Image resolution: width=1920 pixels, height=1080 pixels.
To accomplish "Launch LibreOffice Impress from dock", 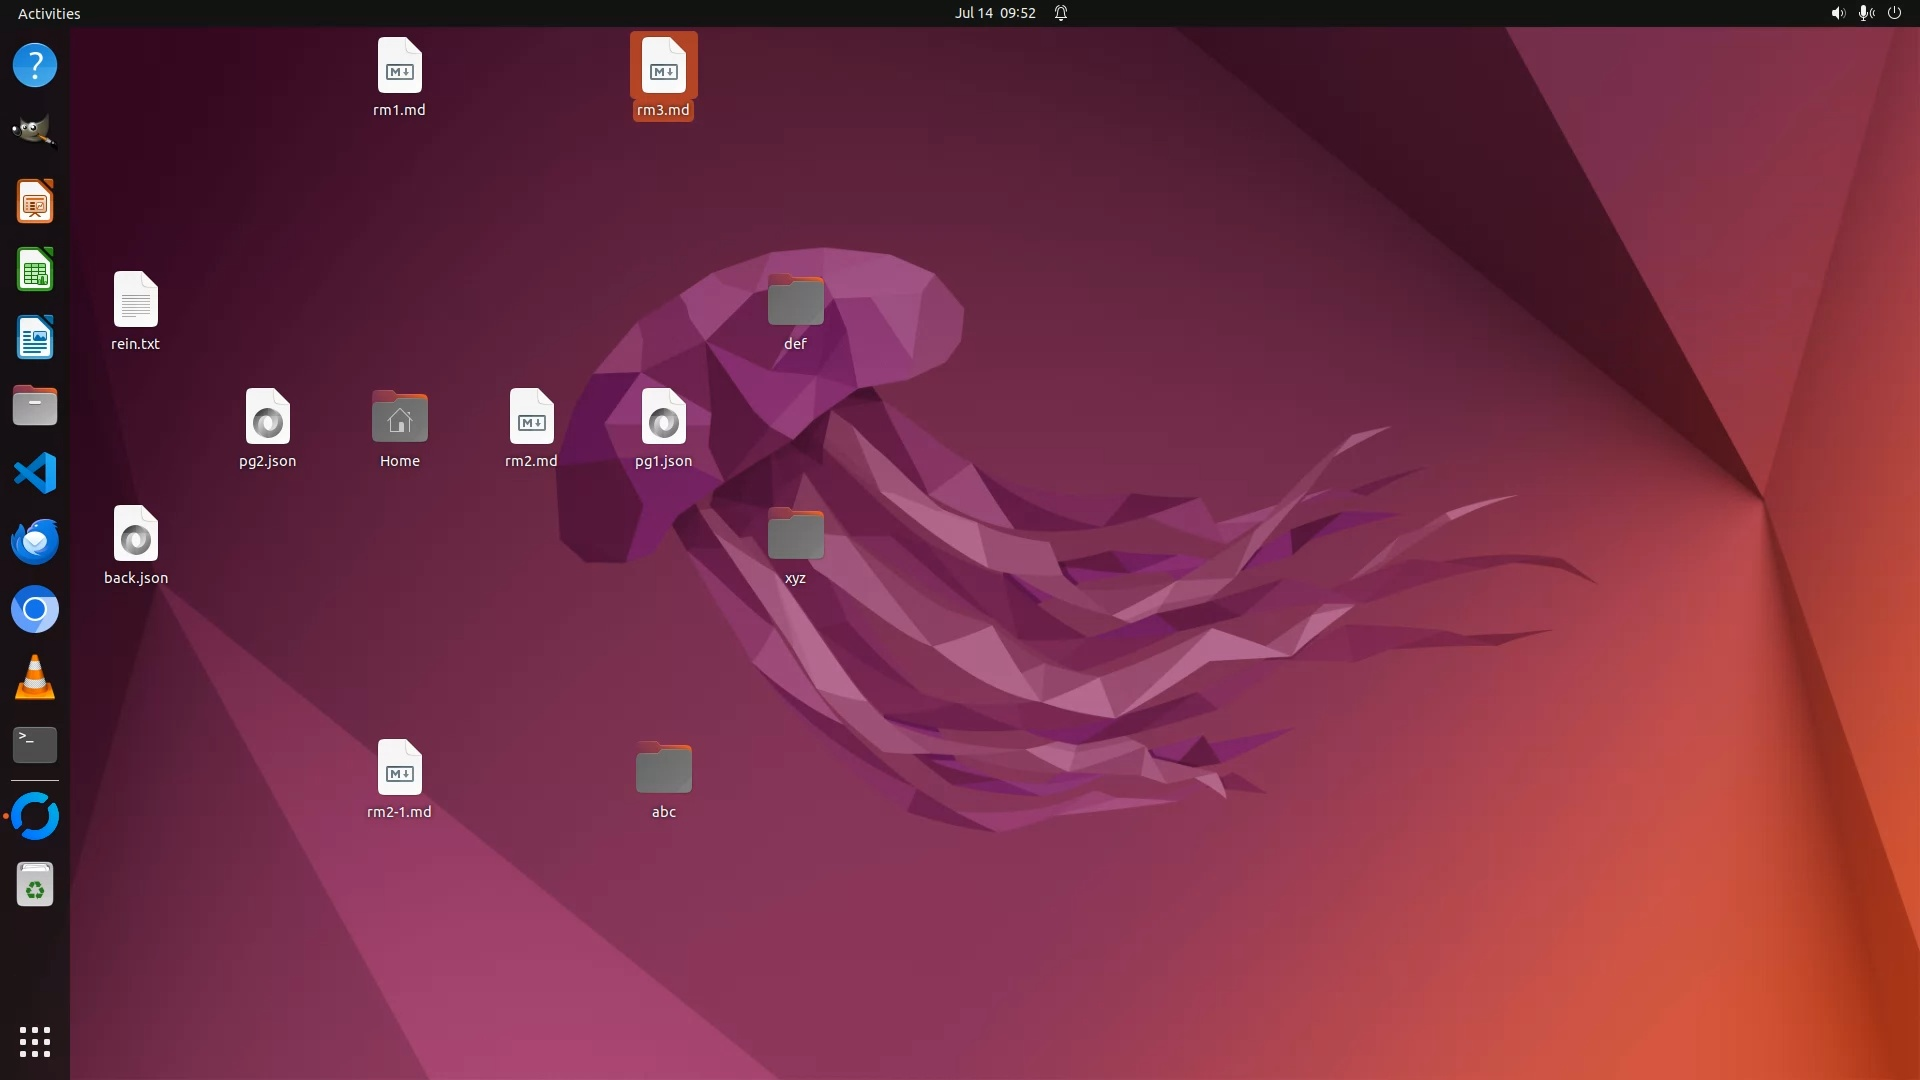I will [x=34, y=201].
